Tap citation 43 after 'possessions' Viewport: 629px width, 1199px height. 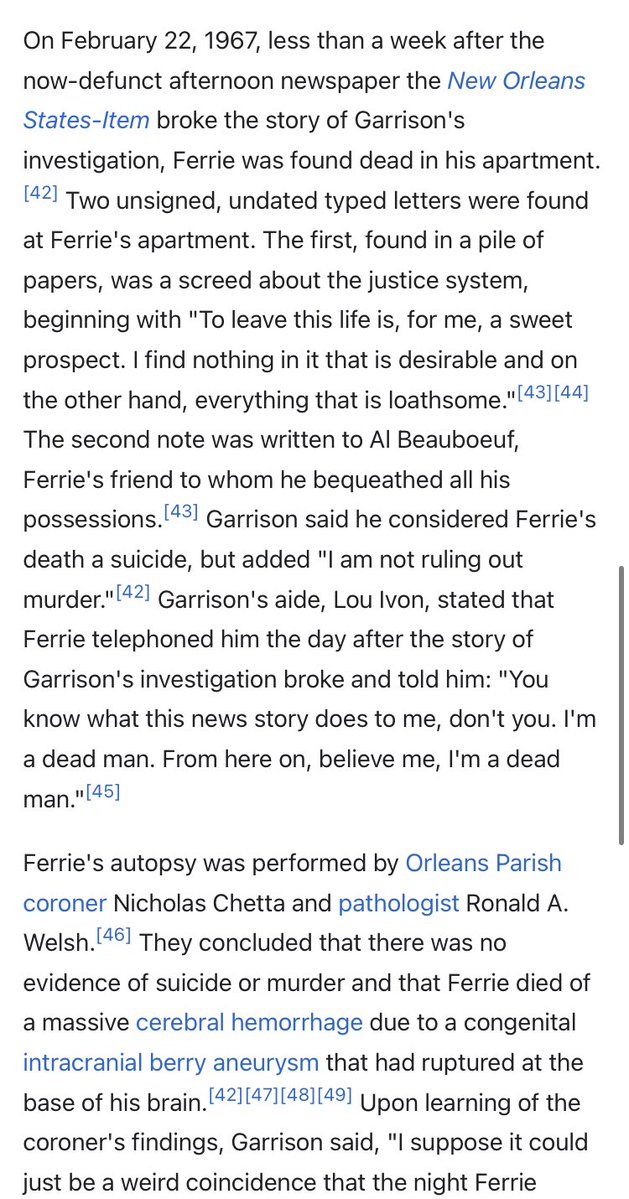pyautogui.click(x=180, y=514)
